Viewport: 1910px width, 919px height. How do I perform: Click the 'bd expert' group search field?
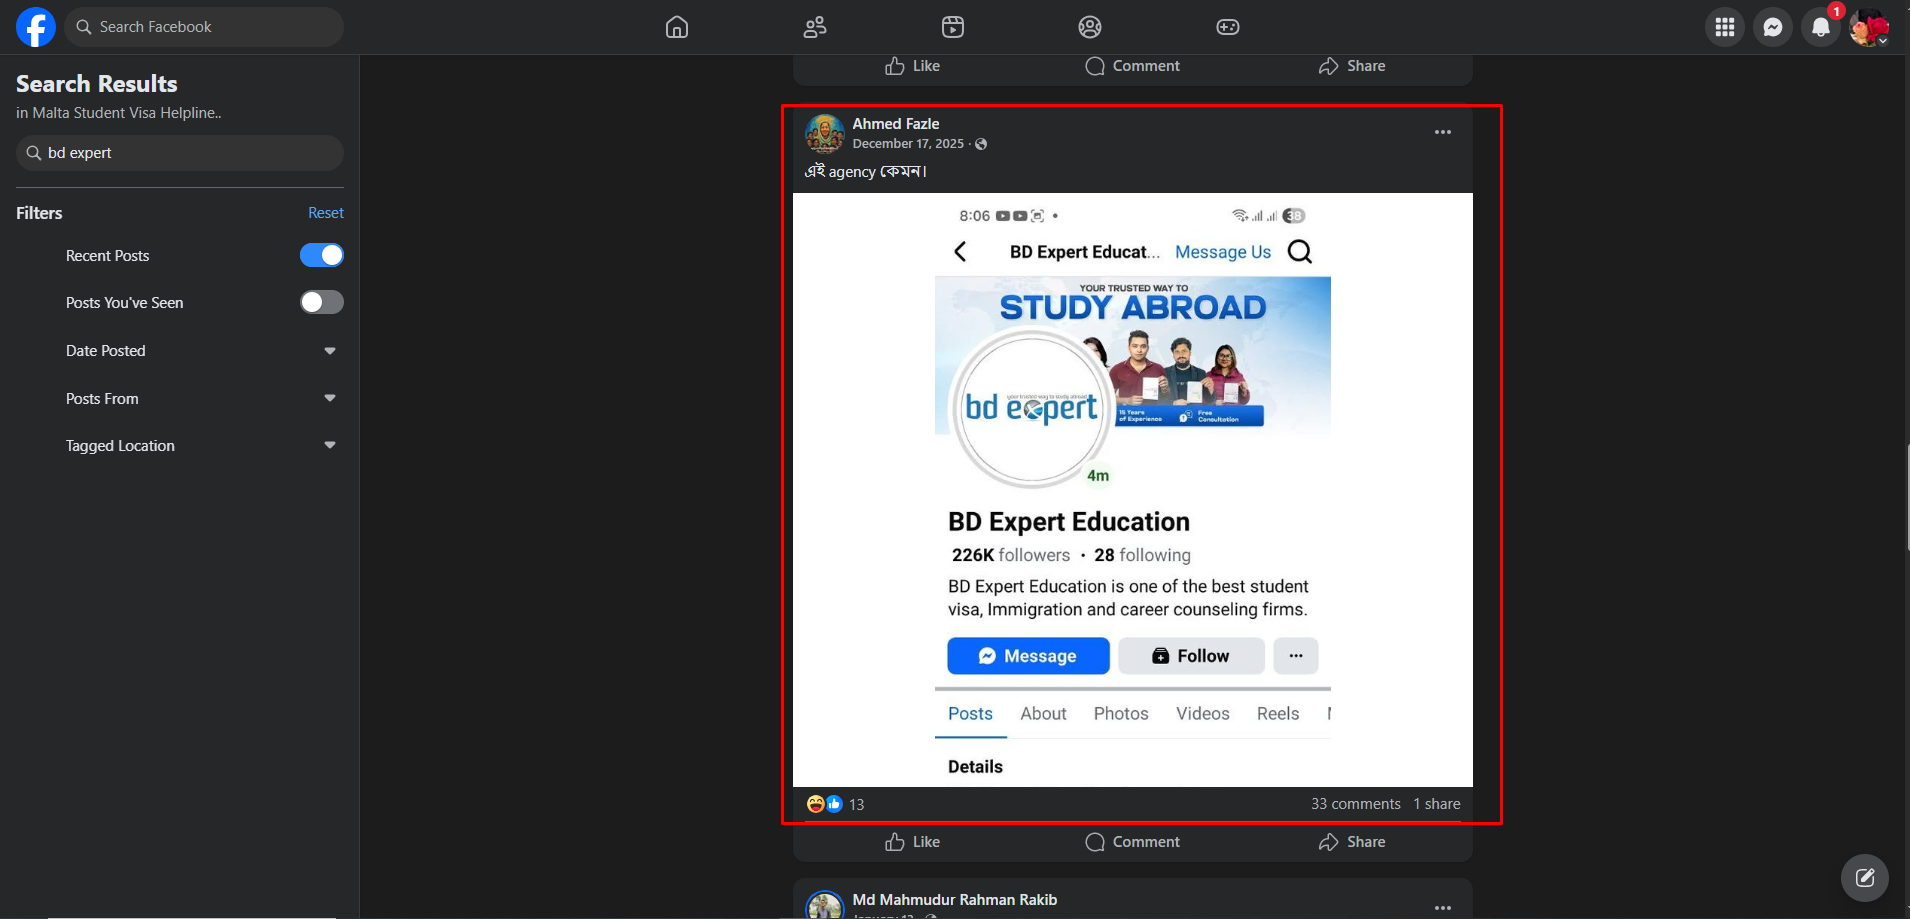180,153
